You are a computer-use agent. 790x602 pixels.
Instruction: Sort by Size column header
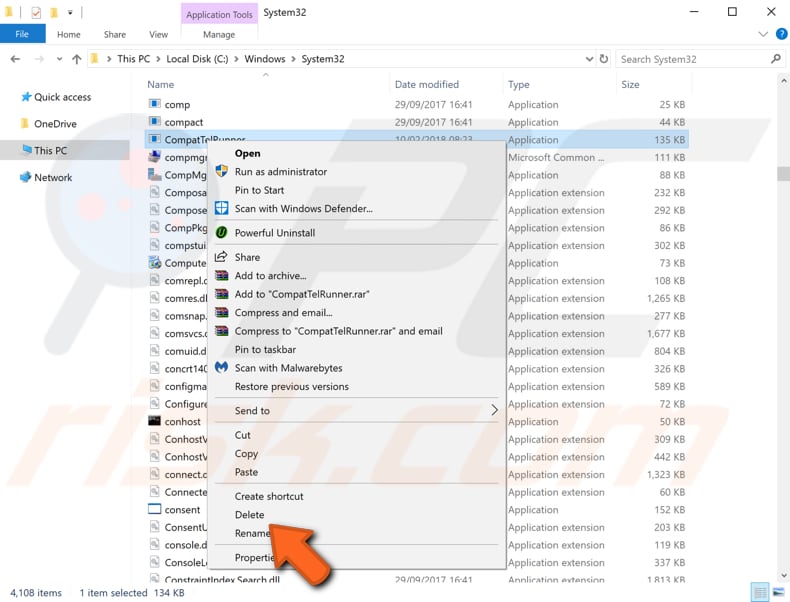click(630, 85)
